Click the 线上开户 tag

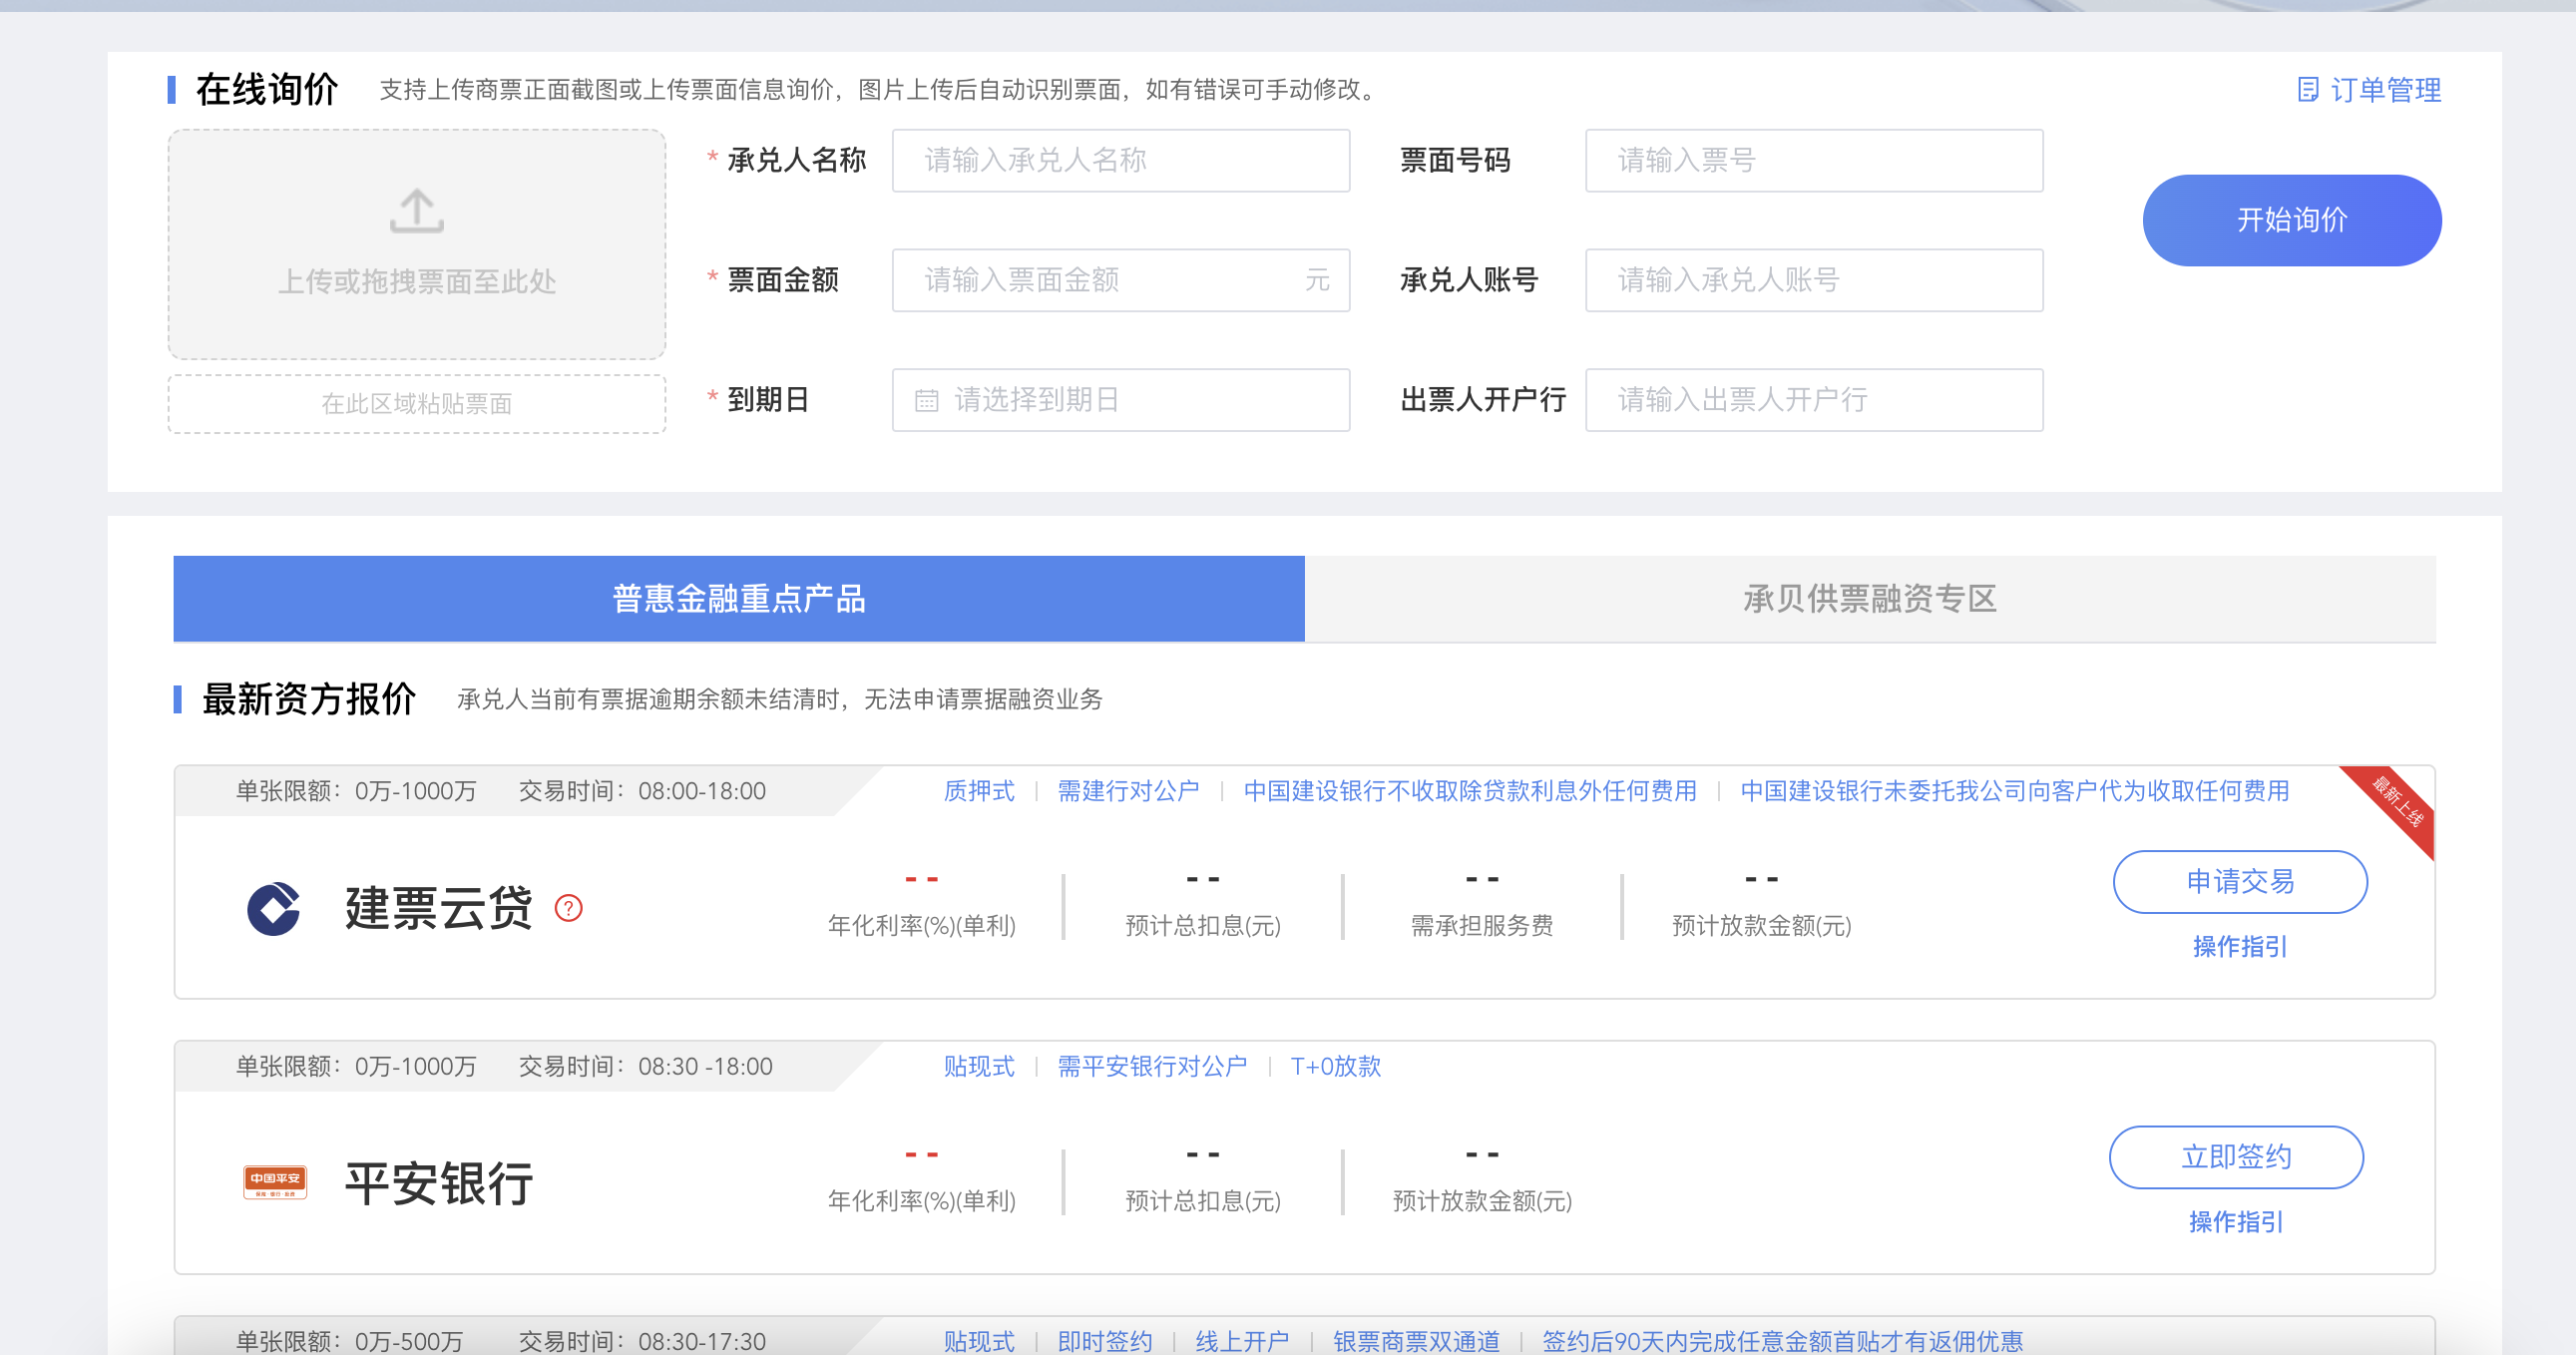point(1242,1341)
